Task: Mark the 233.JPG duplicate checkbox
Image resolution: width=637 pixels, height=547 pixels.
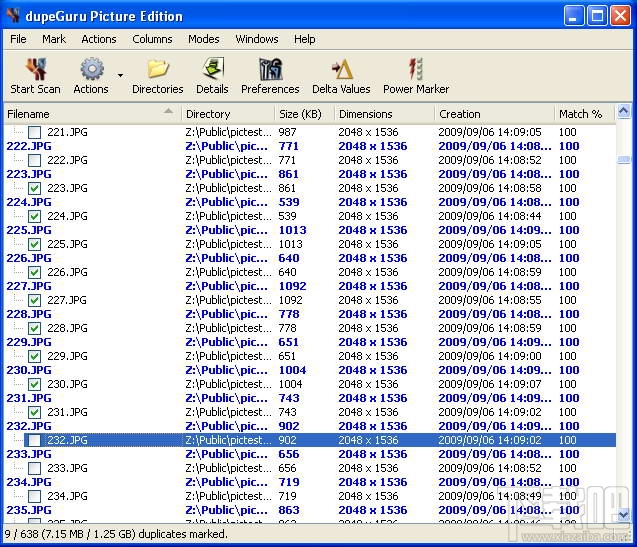Action: (x=35, y=468)
